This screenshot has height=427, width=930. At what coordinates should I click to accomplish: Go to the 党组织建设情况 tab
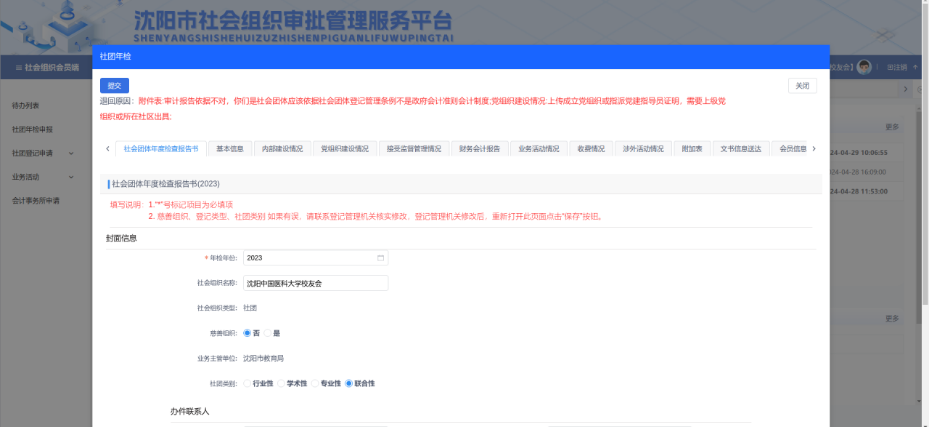[x=345, y=149]
